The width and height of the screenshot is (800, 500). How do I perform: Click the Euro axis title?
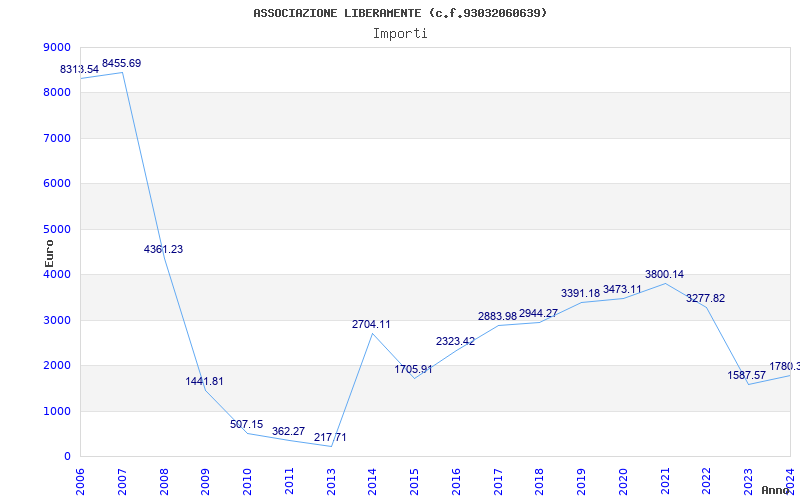click(49, 254)
